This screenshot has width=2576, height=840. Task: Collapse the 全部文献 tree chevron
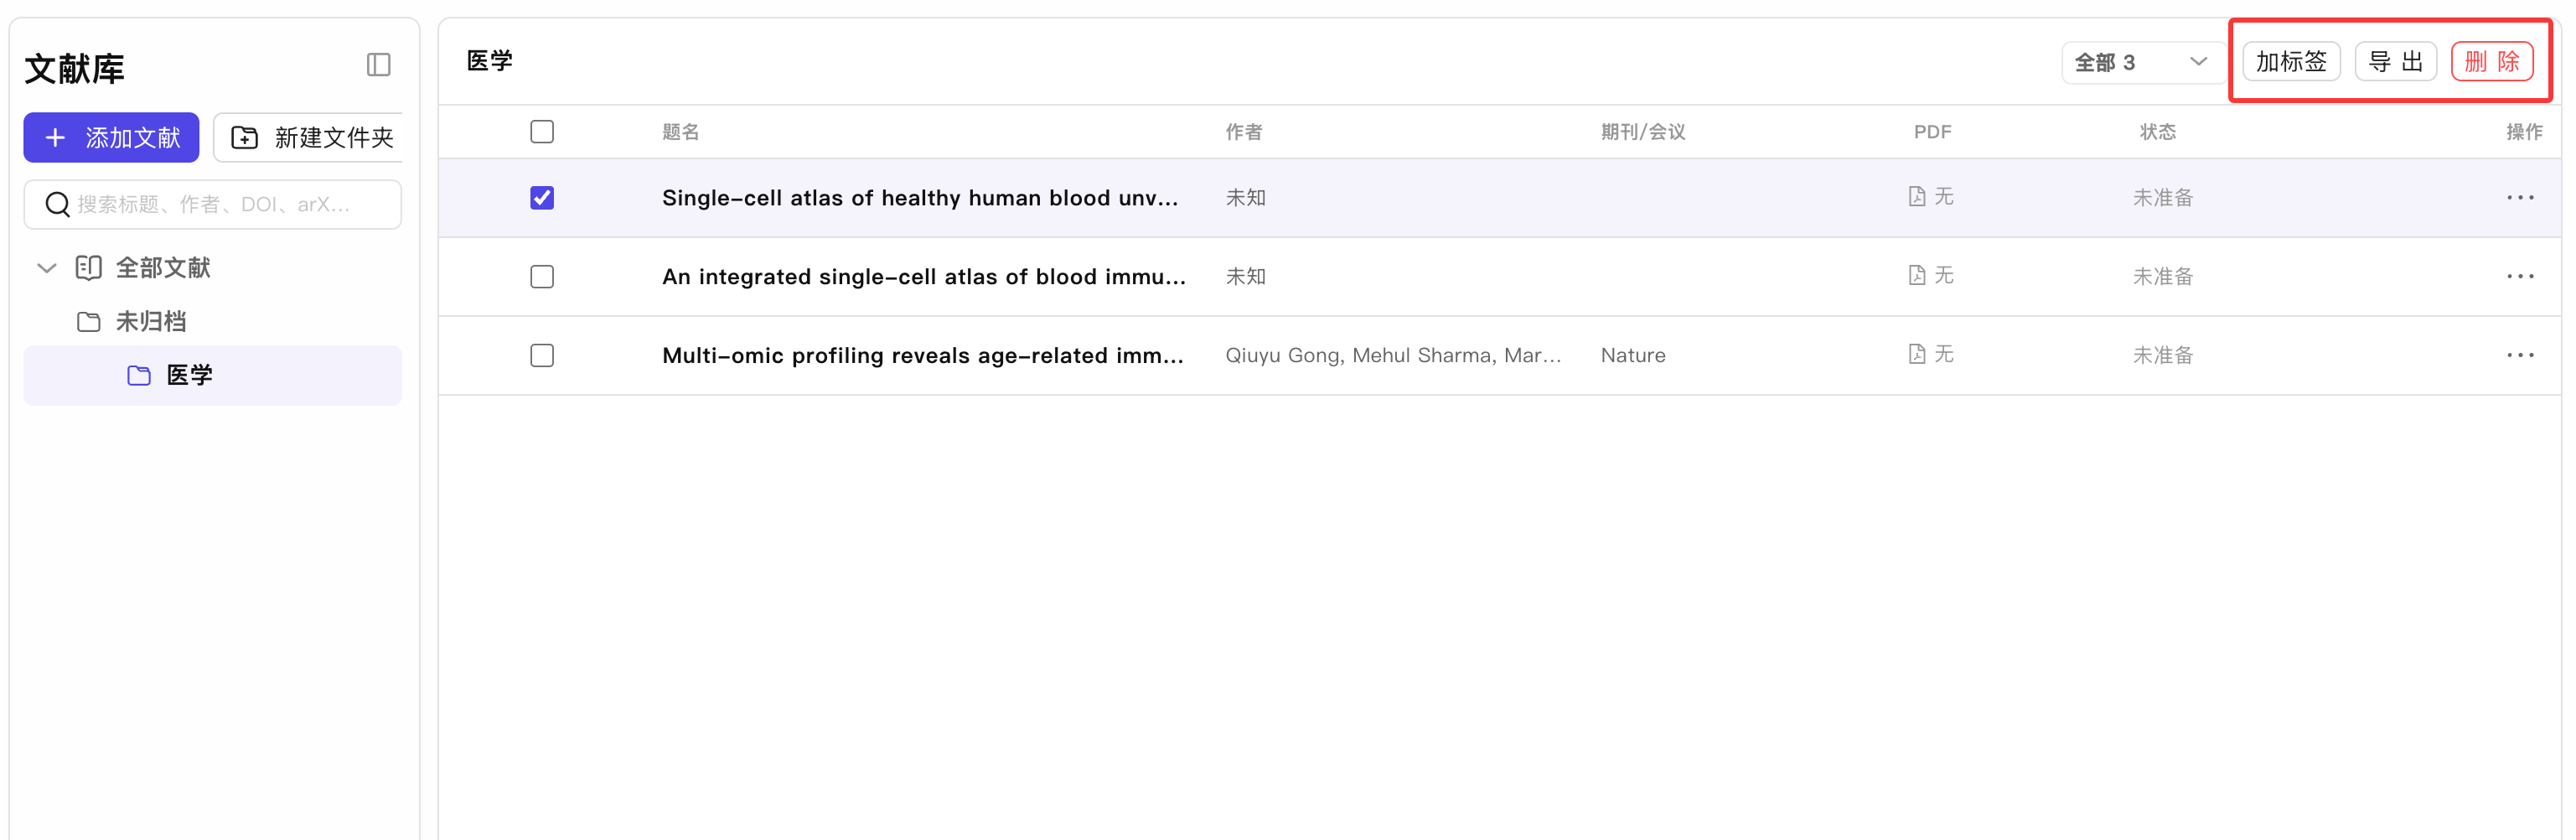coord(46,268)
